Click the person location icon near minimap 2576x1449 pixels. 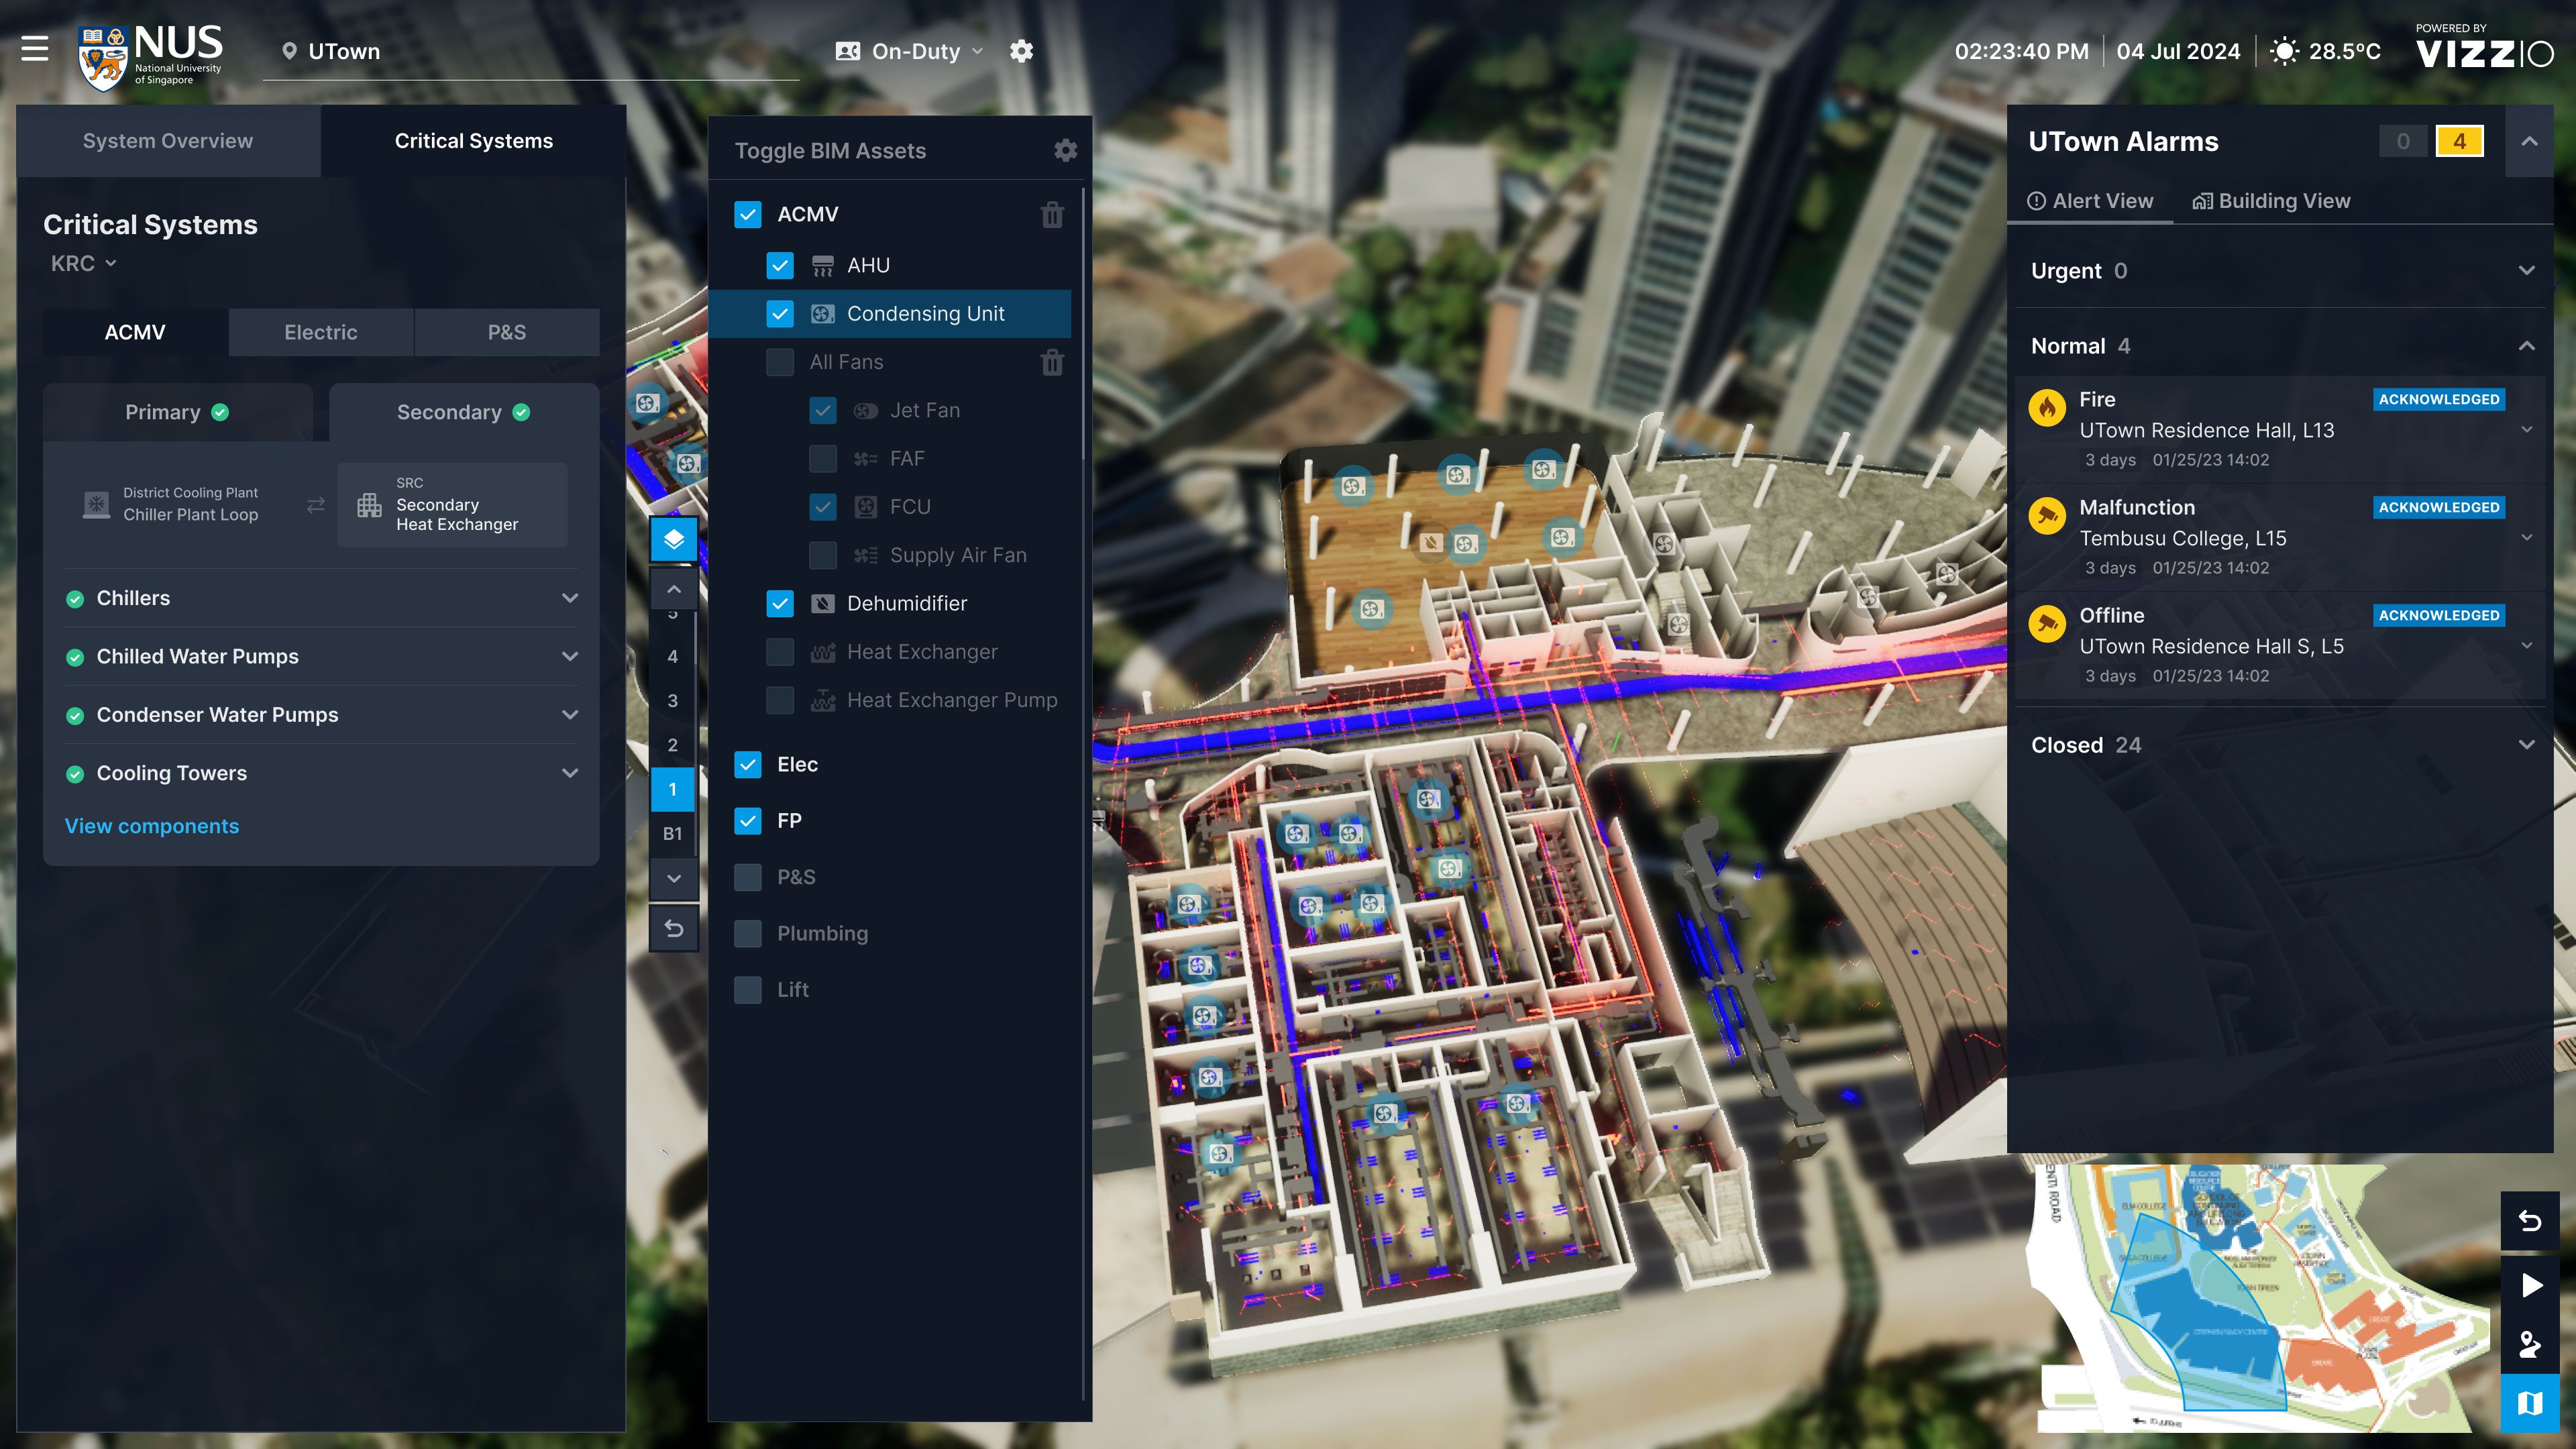point(2530,1344)
